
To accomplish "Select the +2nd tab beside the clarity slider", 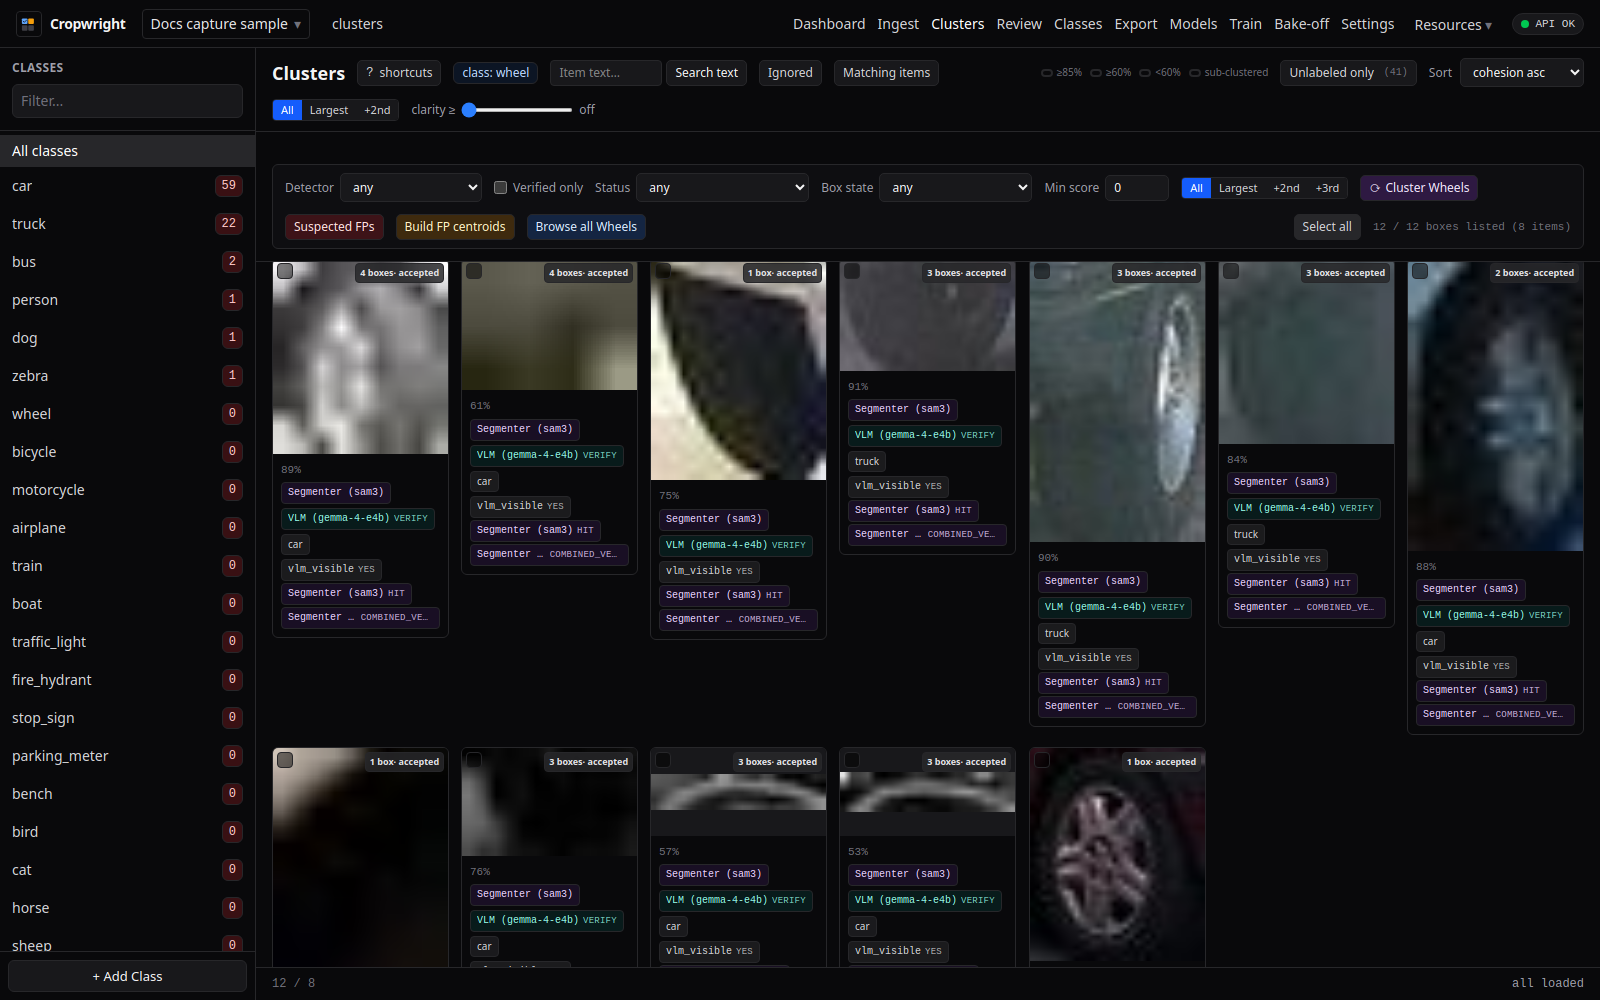I will (x=377, y=110).
